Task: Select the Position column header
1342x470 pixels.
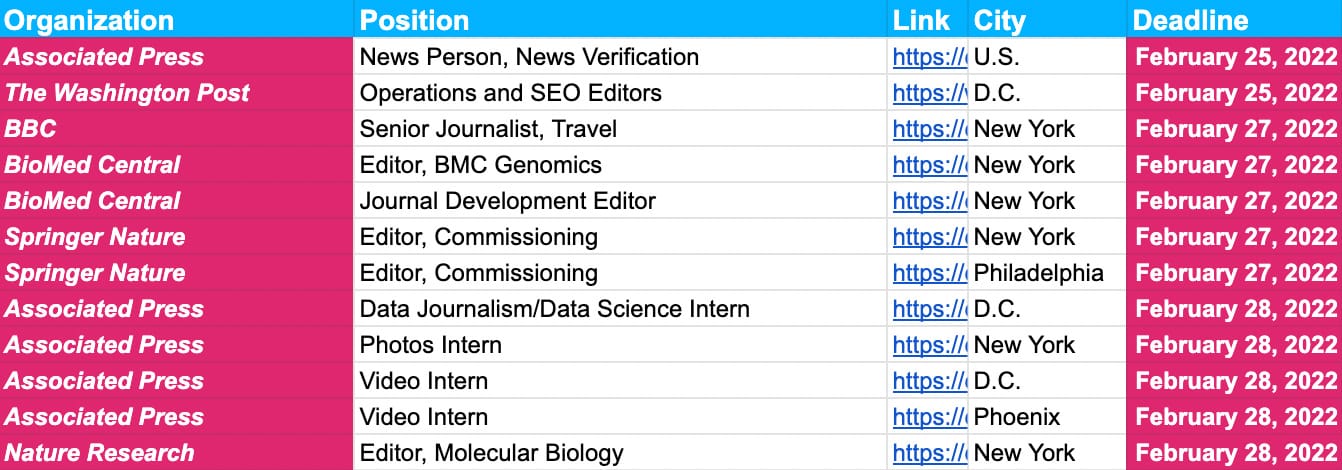Action: coord(414,20)
